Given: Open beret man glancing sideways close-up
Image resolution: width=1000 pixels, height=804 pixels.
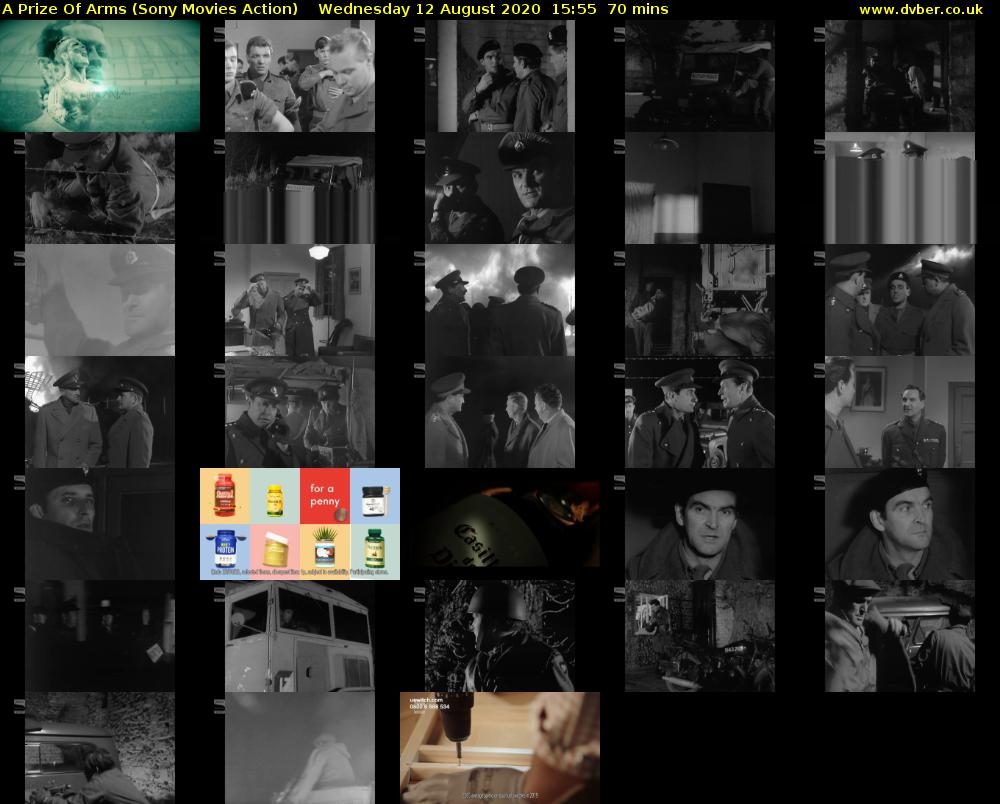Looking at the screenshot, I should (900, 524).
